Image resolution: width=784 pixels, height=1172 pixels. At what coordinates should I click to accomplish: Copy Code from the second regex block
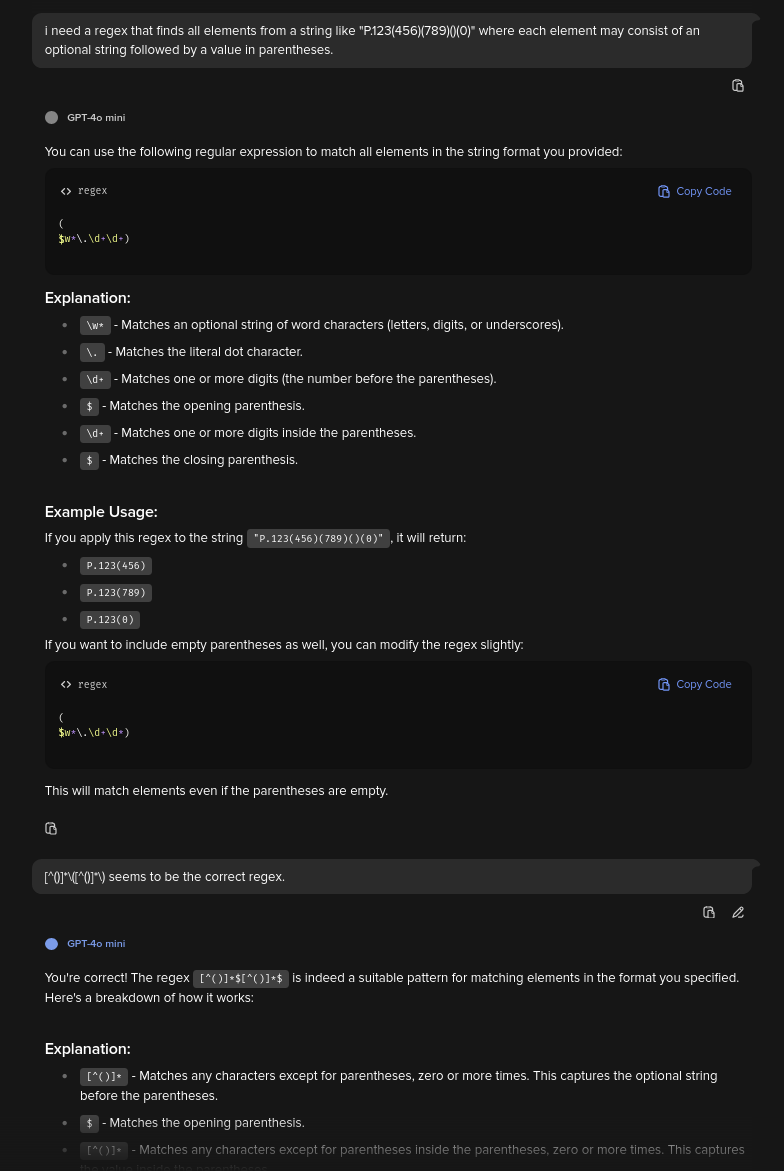coord(694,685)
